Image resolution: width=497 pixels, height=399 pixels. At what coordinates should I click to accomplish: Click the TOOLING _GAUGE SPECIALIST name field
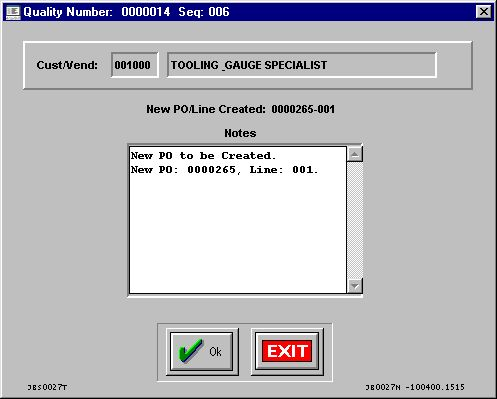(302, 65)
